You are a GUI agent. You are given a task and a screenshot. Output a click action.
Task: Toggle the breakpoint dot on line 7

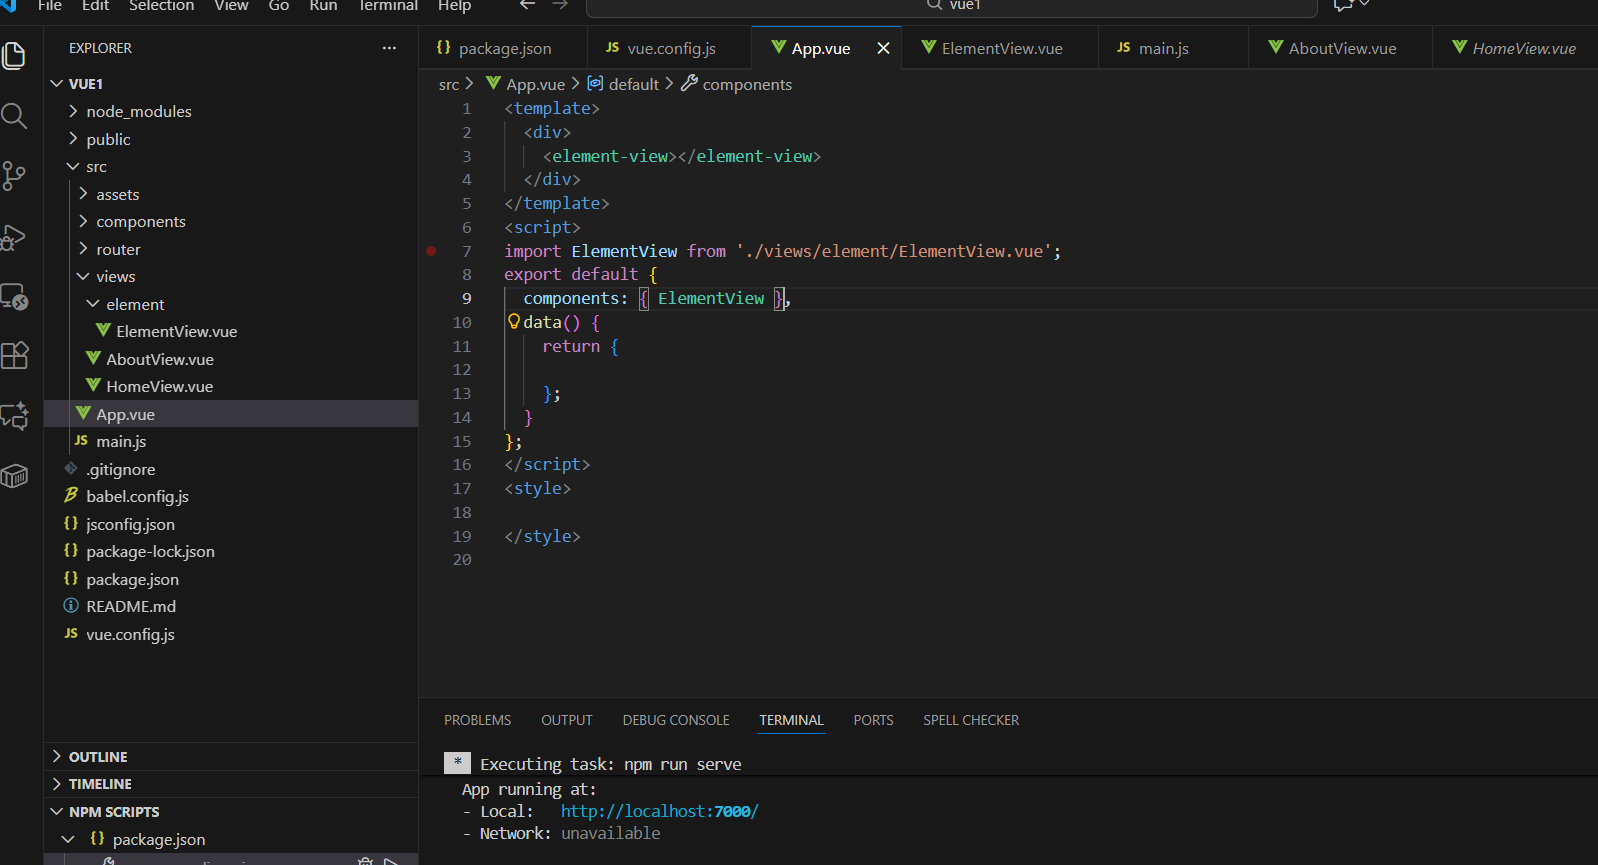pyautogui.click(x=431, y=251)
